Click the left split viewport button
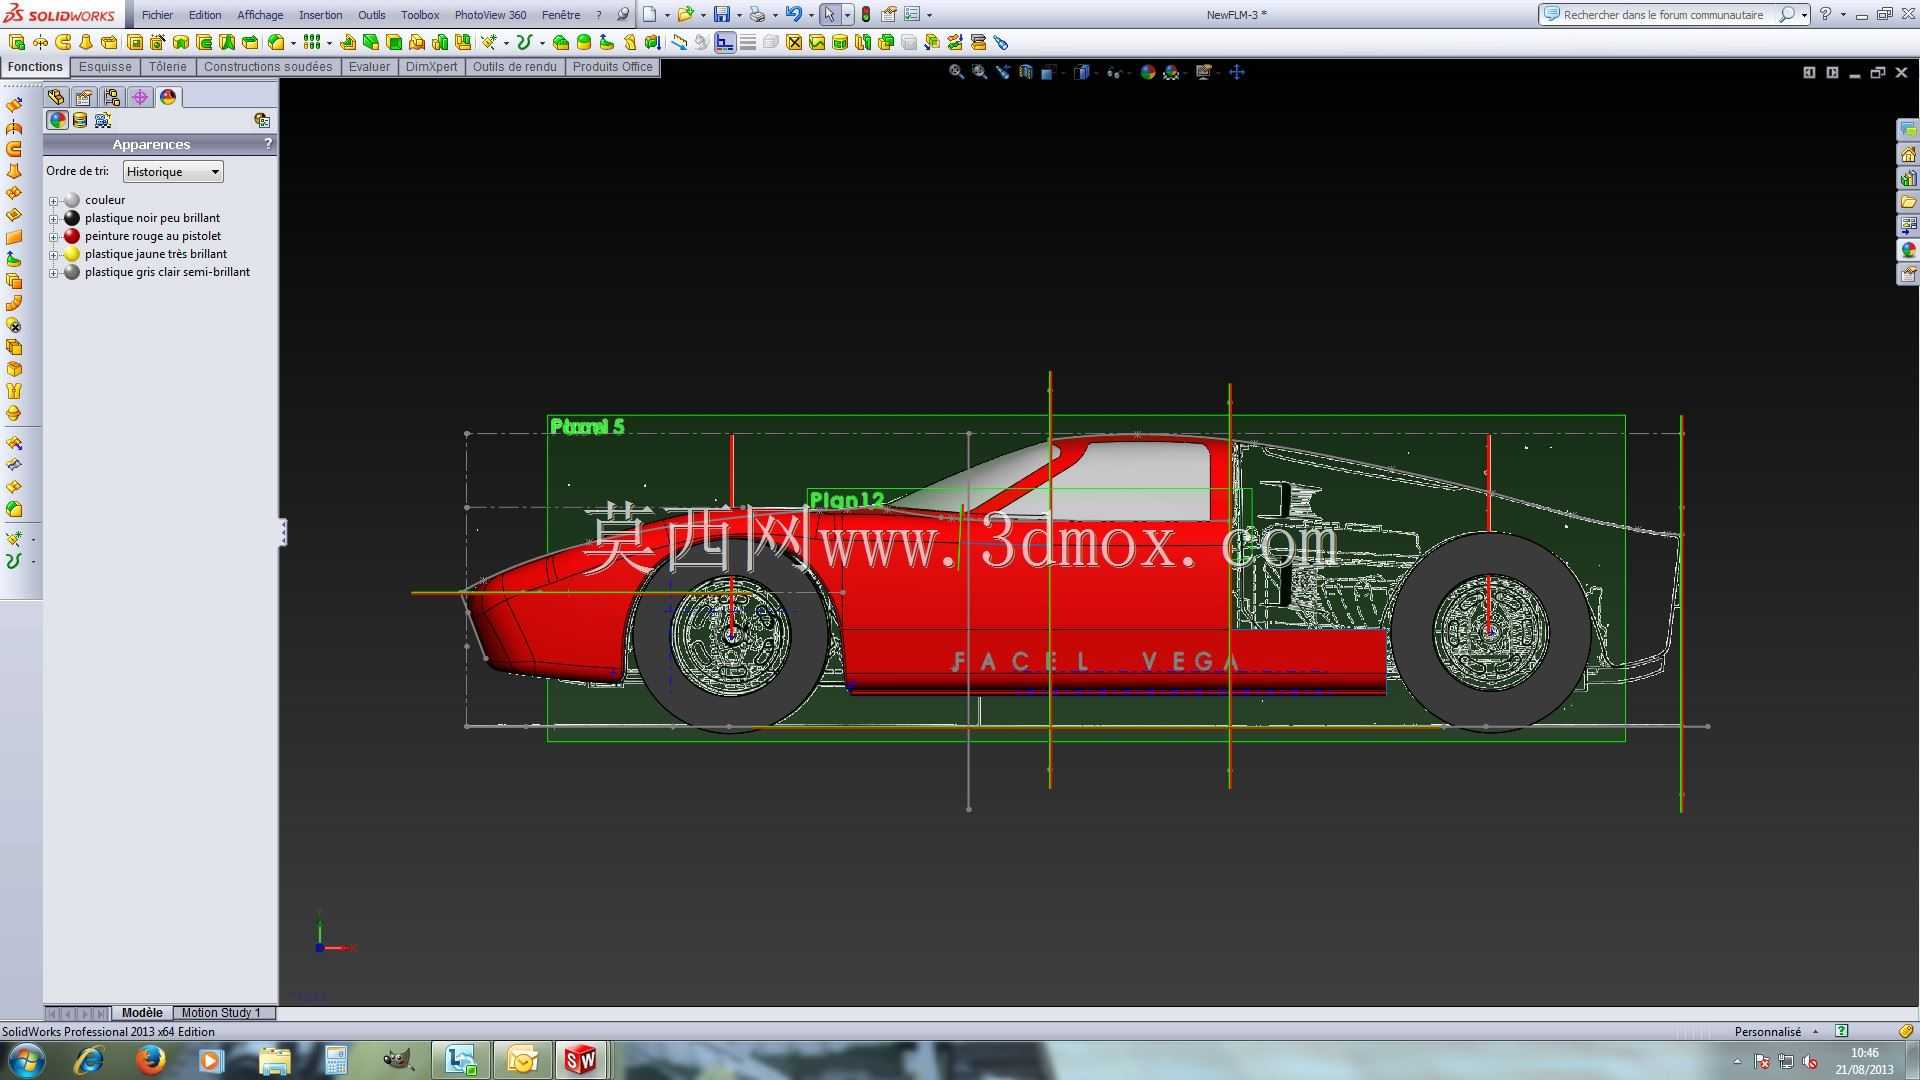The image size is (1920, 1080). [x=1809, y=72]
